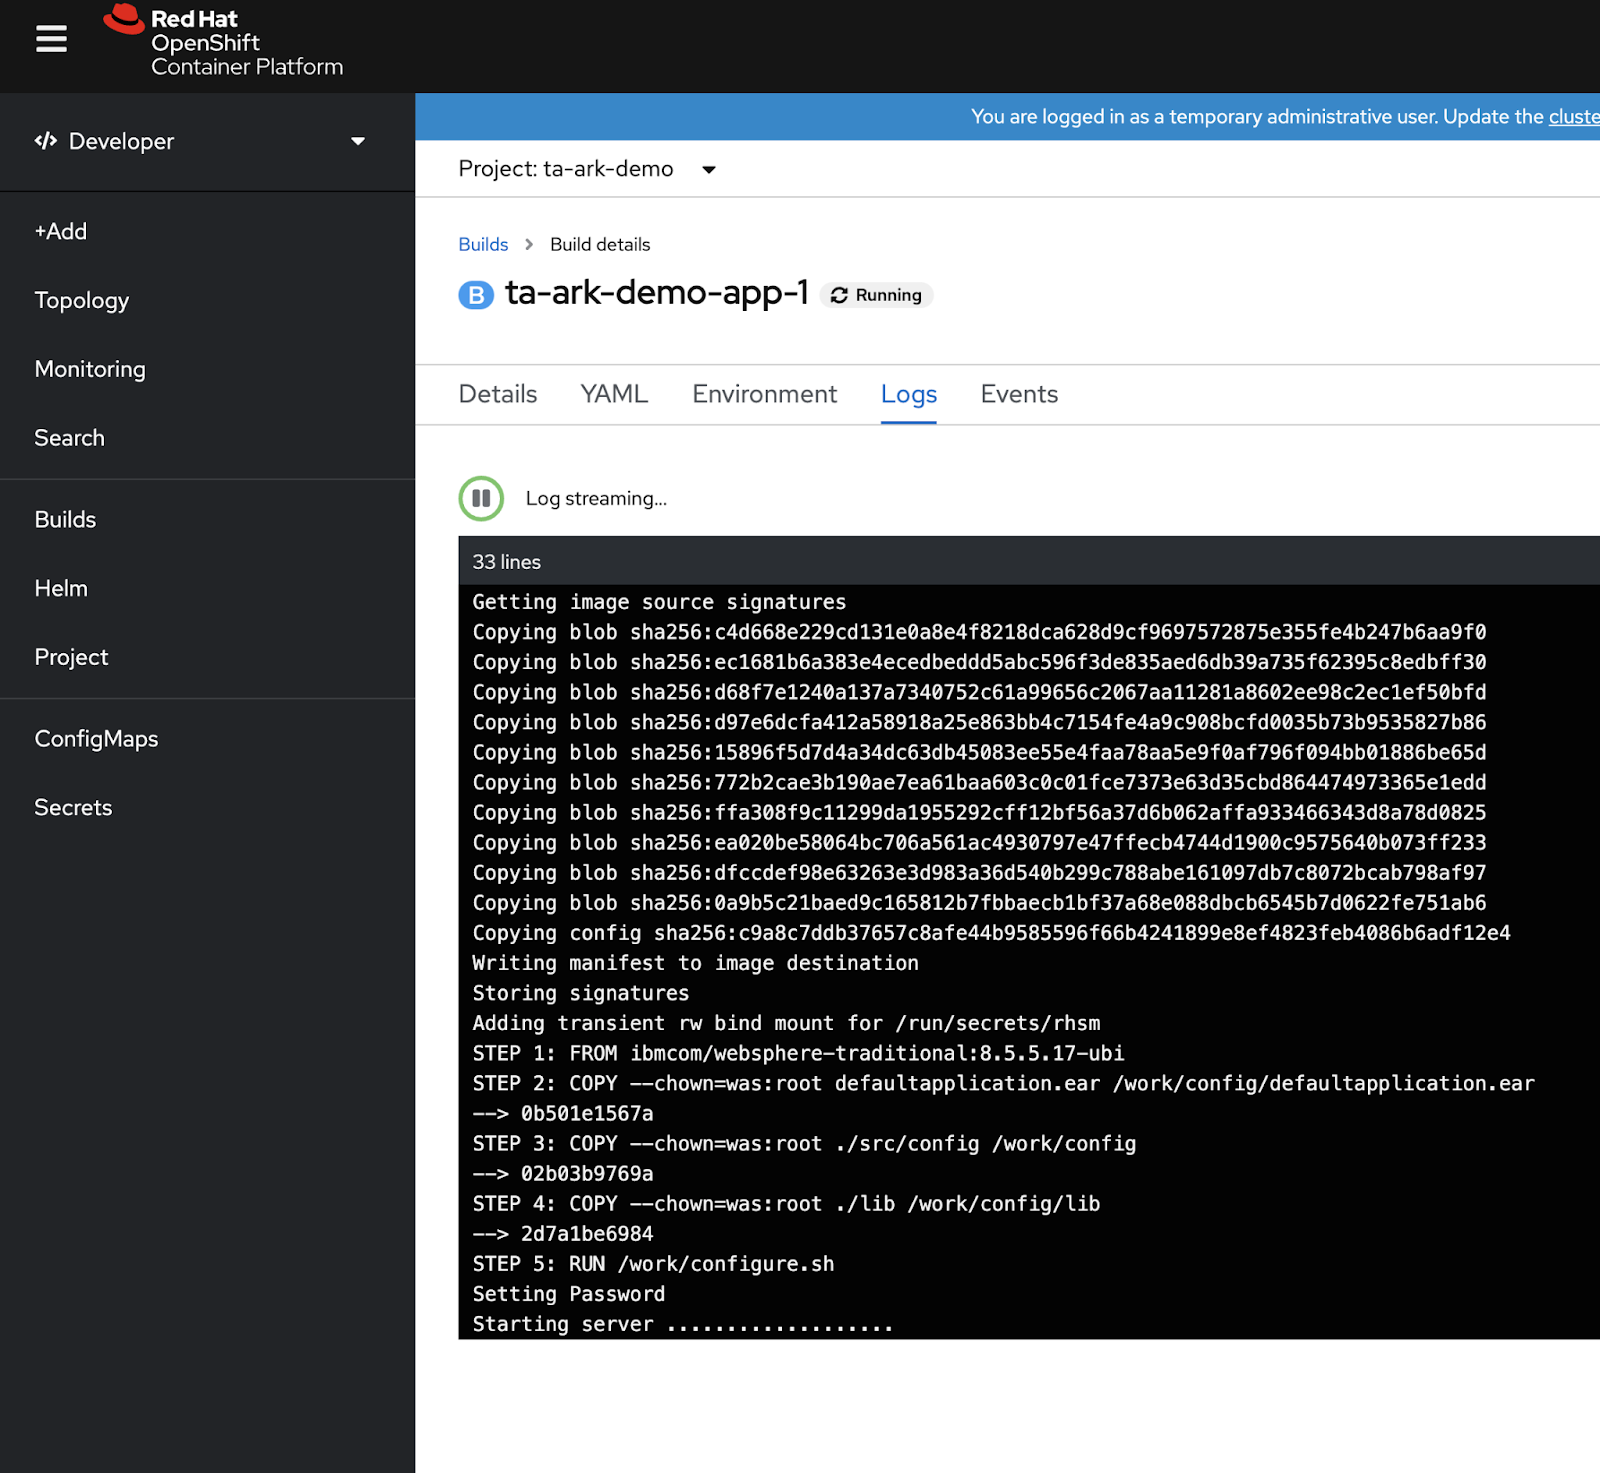Open Helm from the sidebar
Screen dimensions: 1600x1473
click(x=61, y=588)
